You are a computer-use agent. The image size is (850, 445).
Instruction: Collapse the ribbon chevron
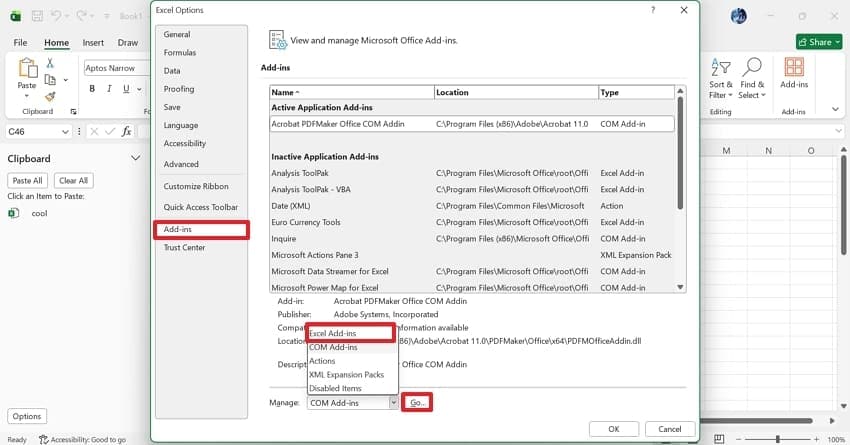tap(835, 109)
